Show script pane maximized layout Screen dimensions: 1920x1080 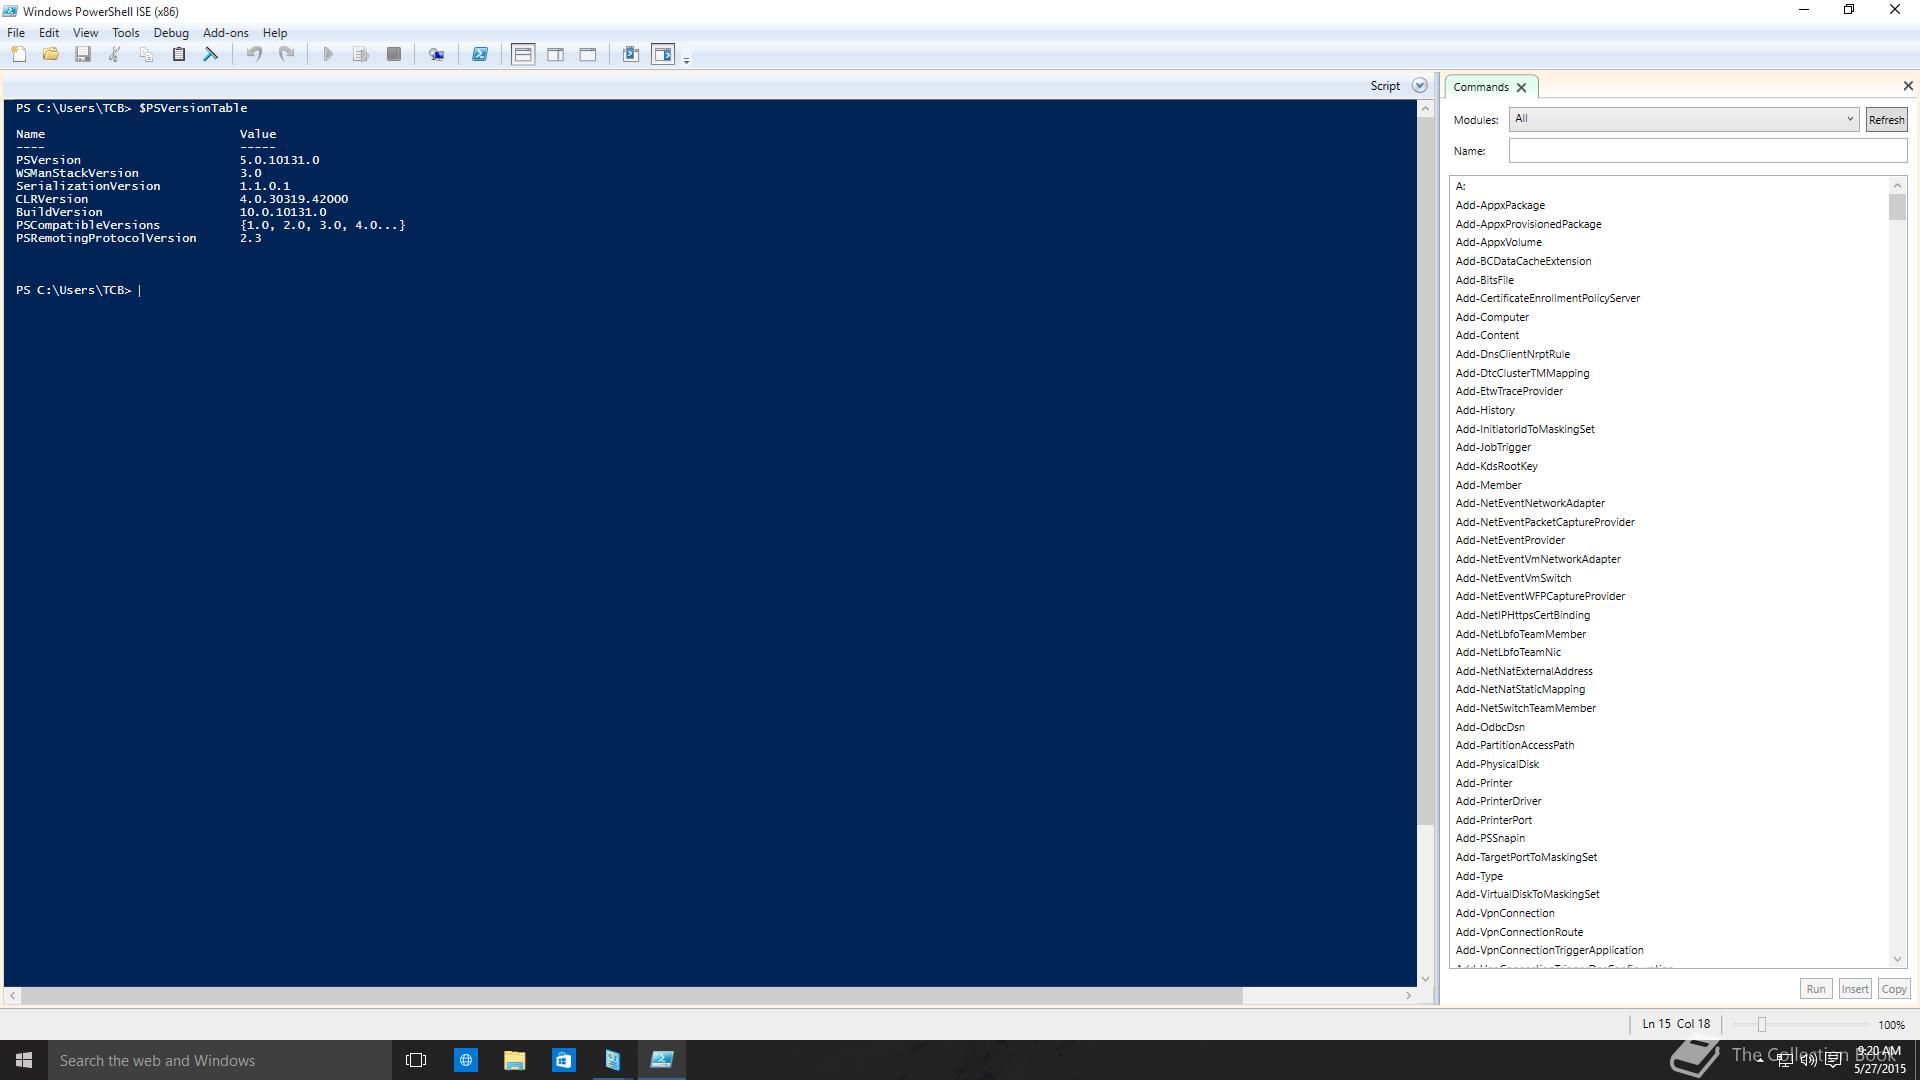[x=588, y=55]
